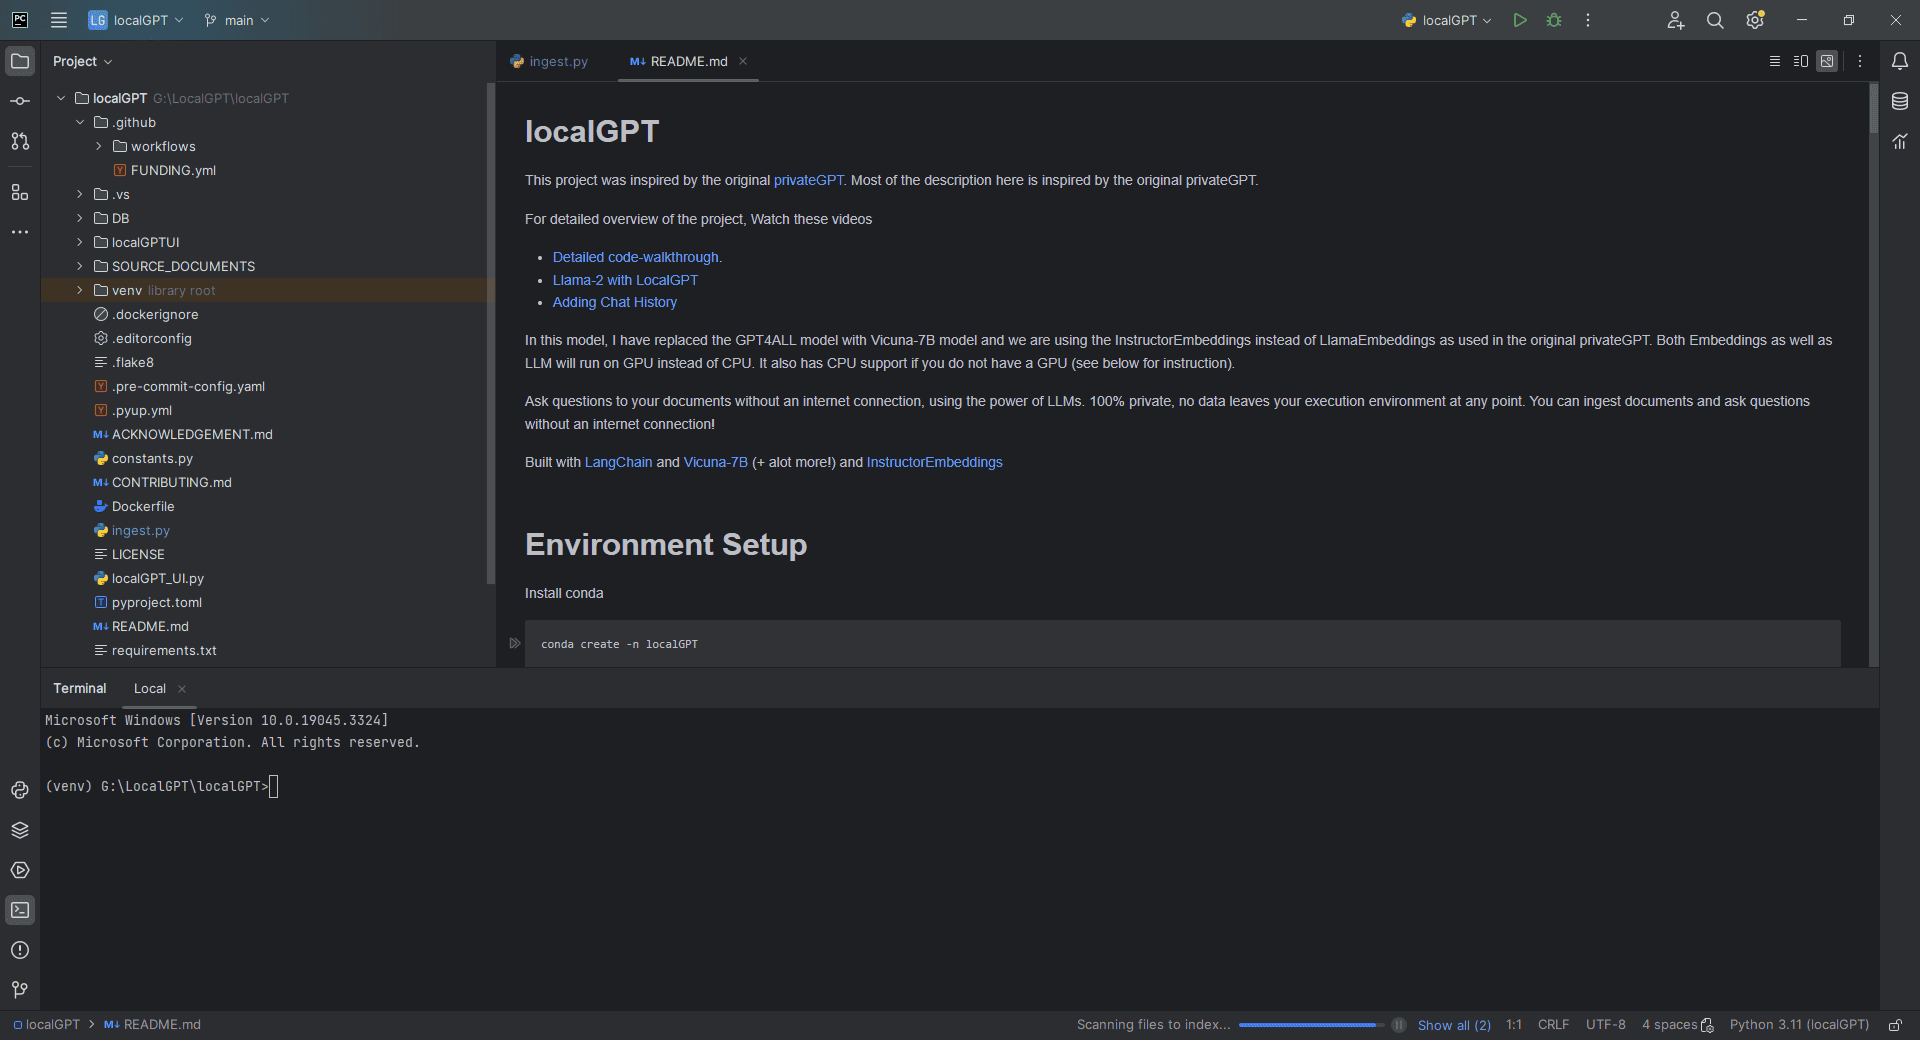
Task: Expand the SOURCE_DOCUMENTS folder
Action: click(80, 266)
